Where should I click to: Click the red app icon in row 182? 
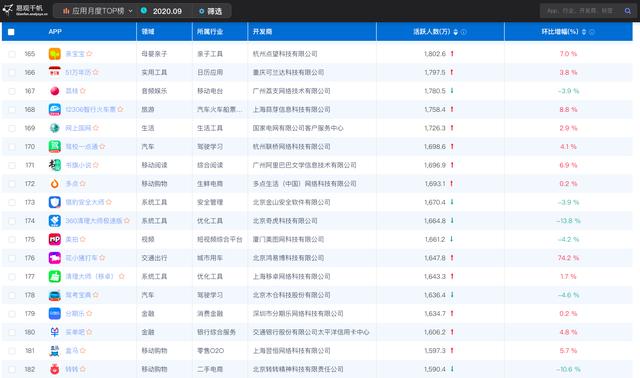[55, 369]
